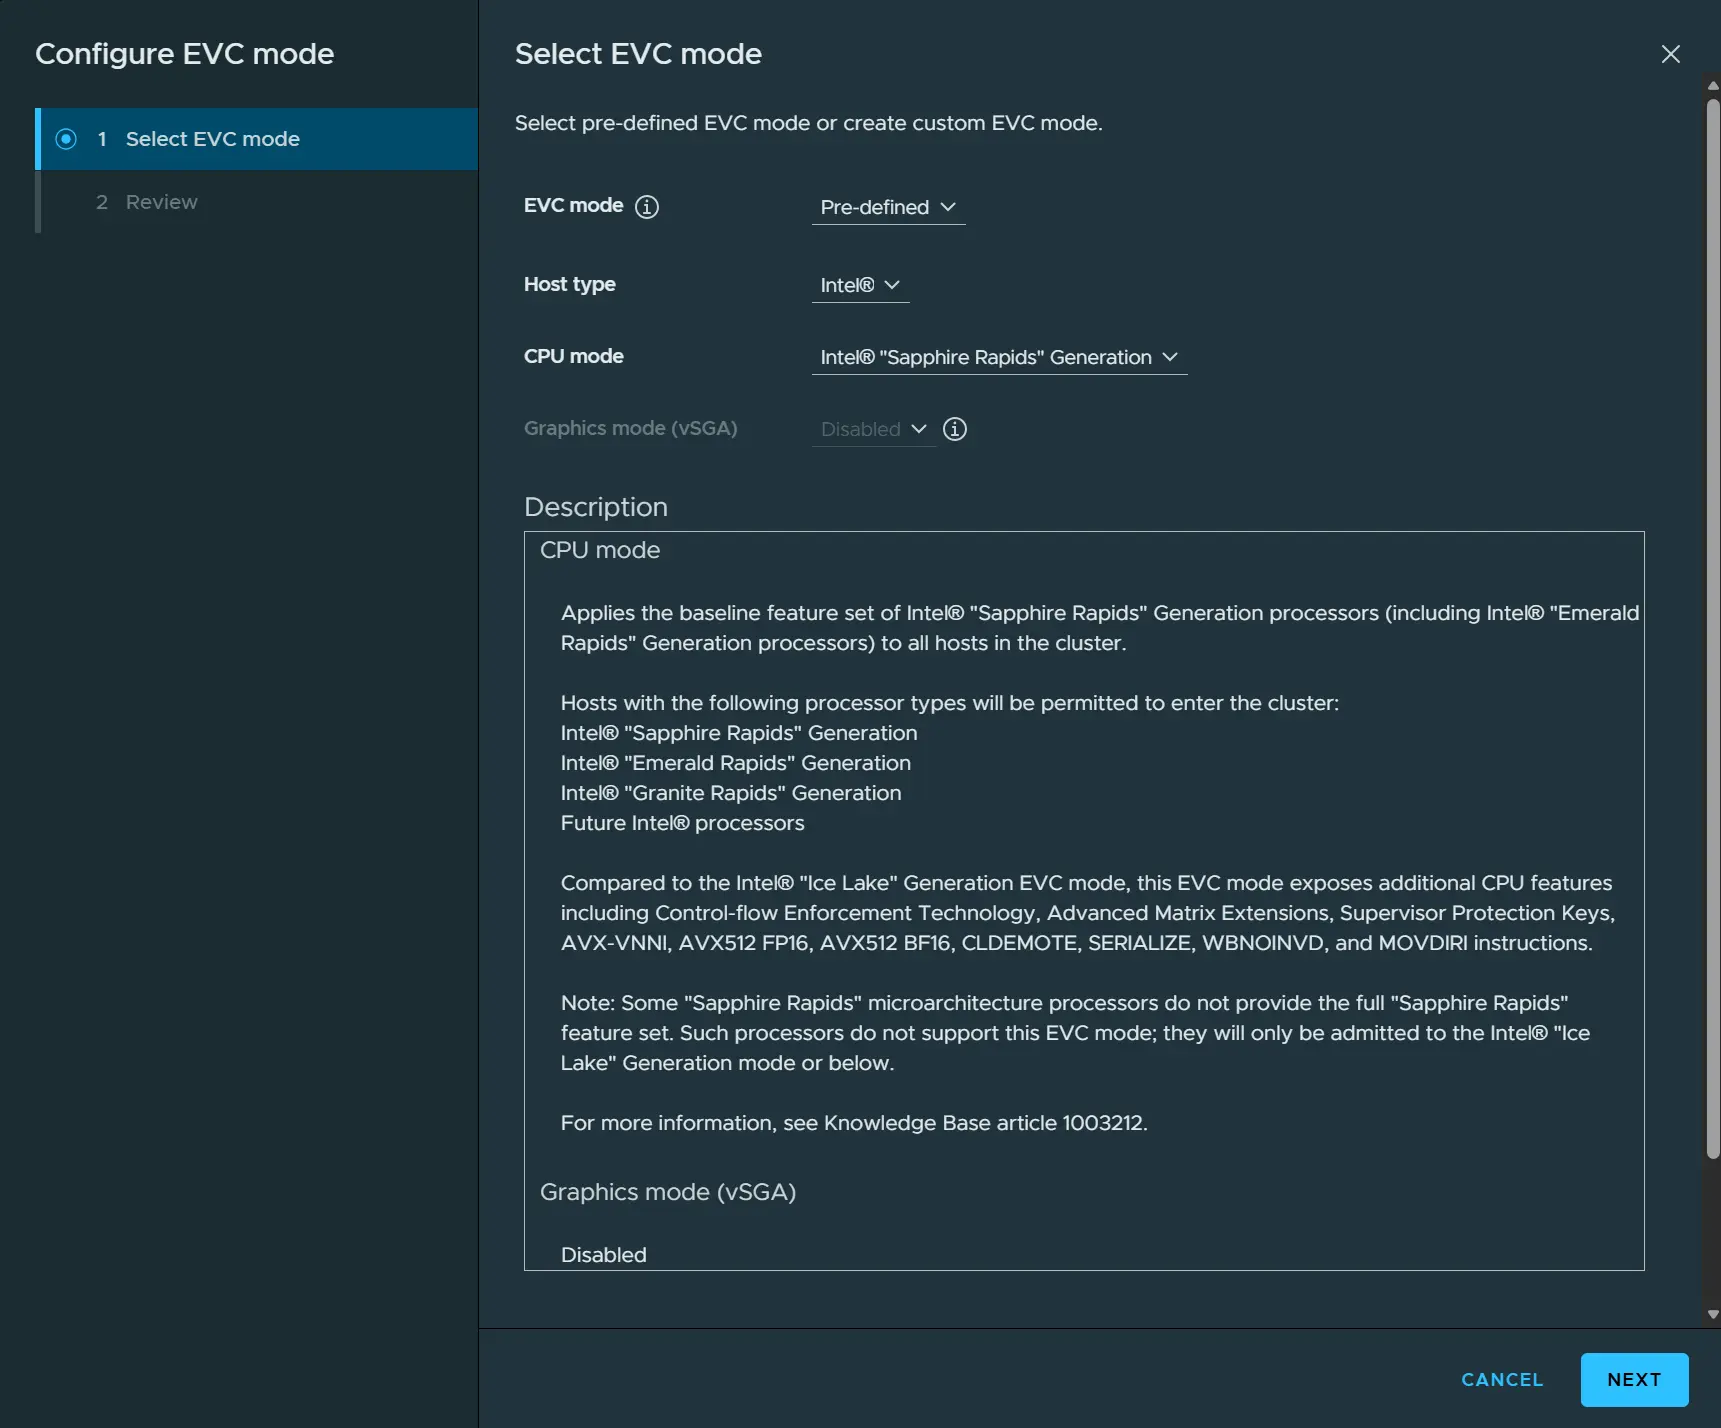The width and height of the screenshot is (1721, 1428).
Task: Click 'Disabled' text in the description box
Action: tap(604, 1255)
